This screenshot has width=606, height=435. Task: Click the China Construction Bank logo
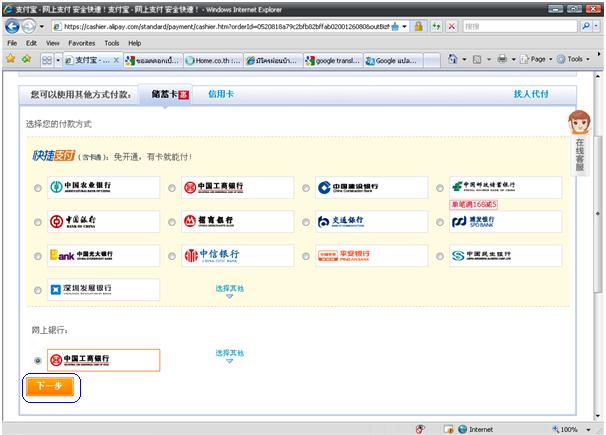[x=371, y=187]
